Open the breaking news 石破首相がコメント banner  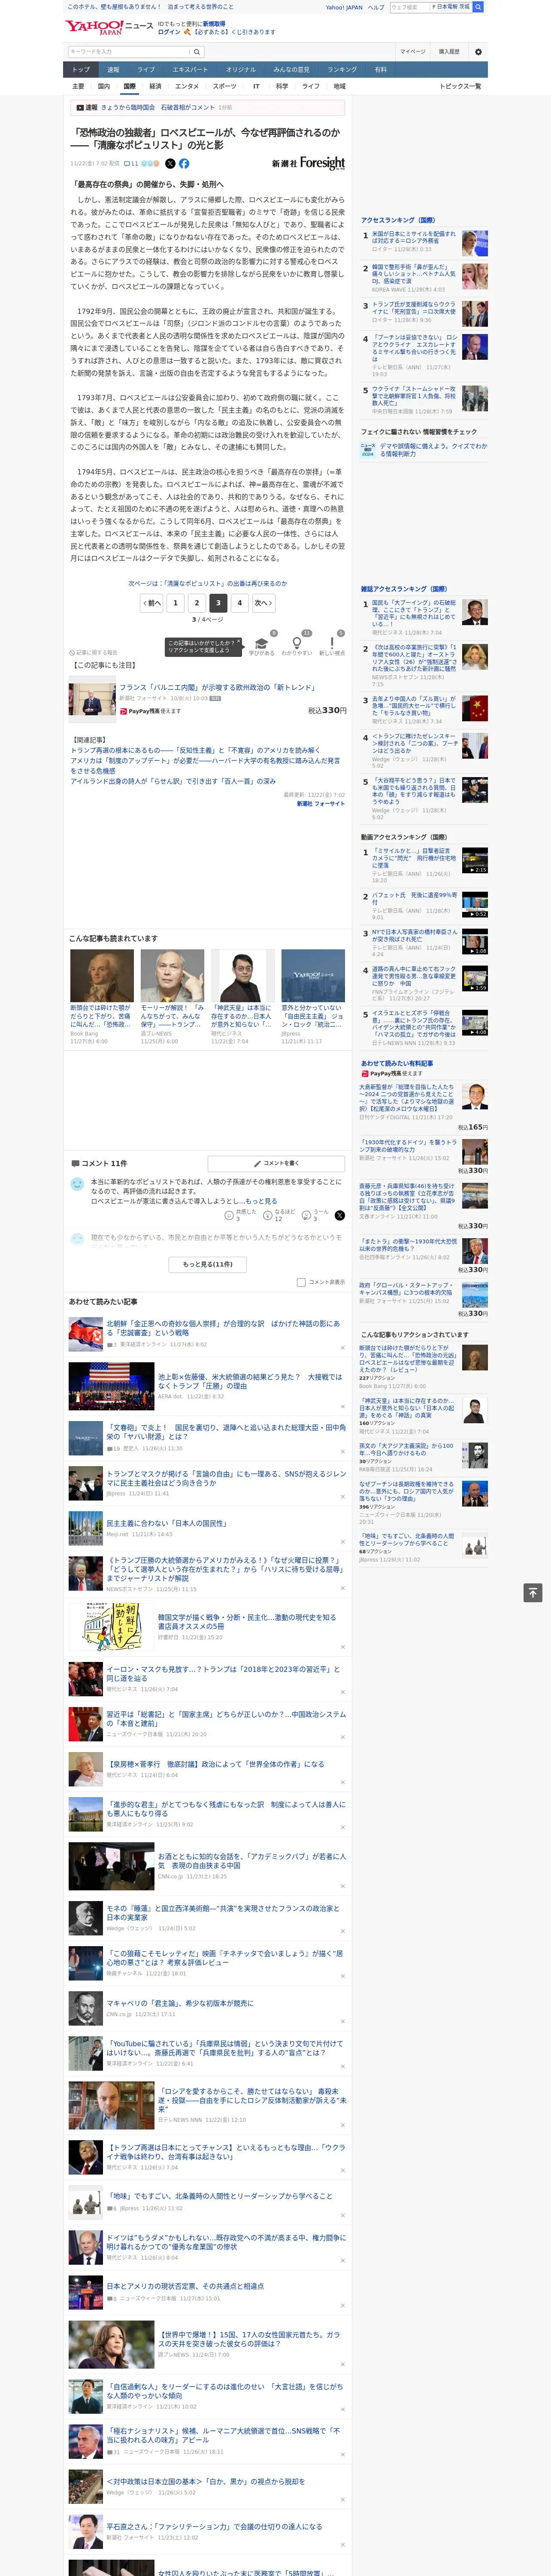tap(157, 107)
